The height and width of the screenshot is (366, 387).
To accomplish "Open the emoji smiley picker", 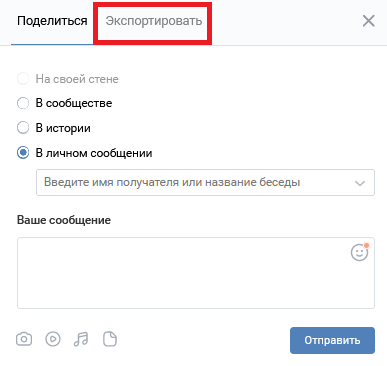I will click(360, 252).
